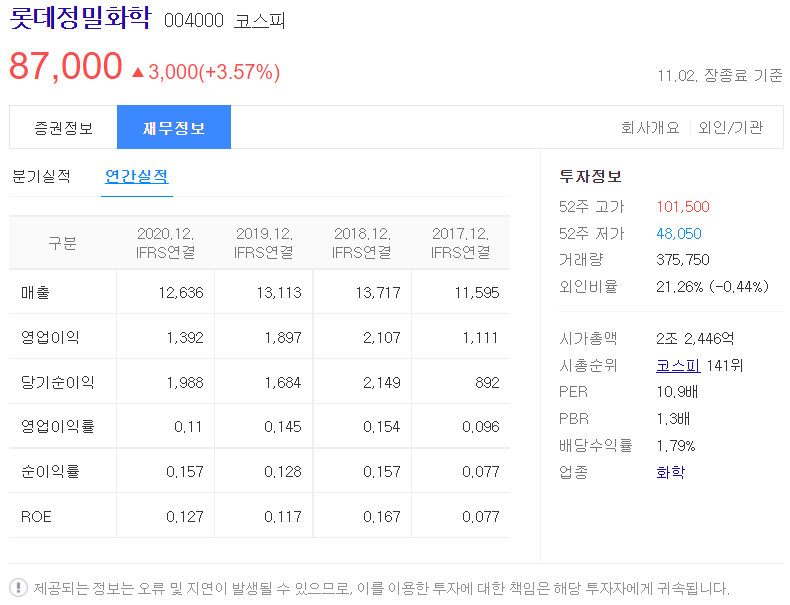The height and width of the screenshot is (605, 790).
Task: Click the 2020 영업이익률 value 0.11
Action: pyautogui.click(x=188, y=427)
